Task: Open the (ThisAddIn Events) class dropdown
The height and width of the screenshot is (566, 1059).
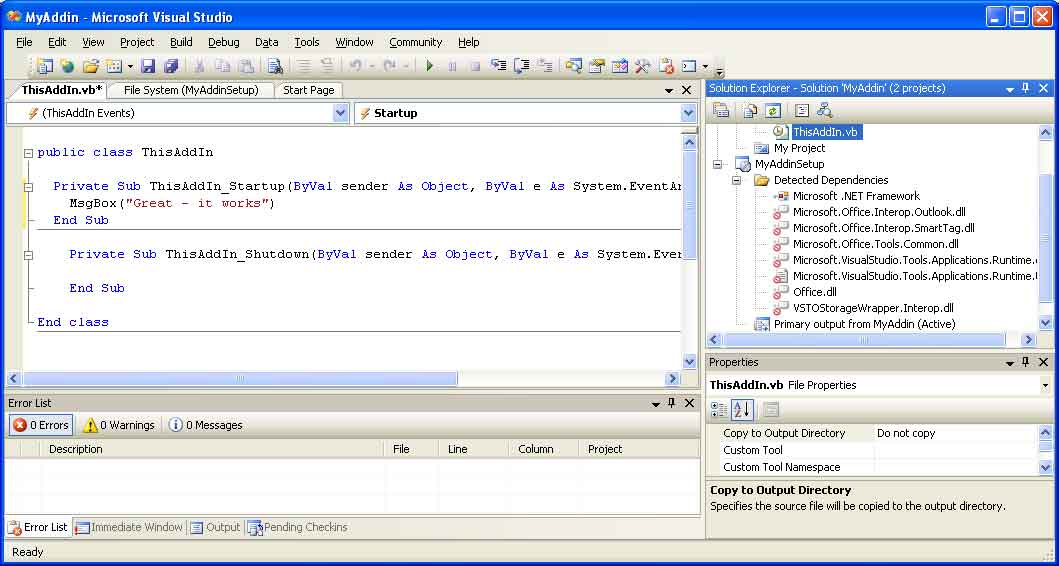Action: pyautogui.click(x=341, y=113)
